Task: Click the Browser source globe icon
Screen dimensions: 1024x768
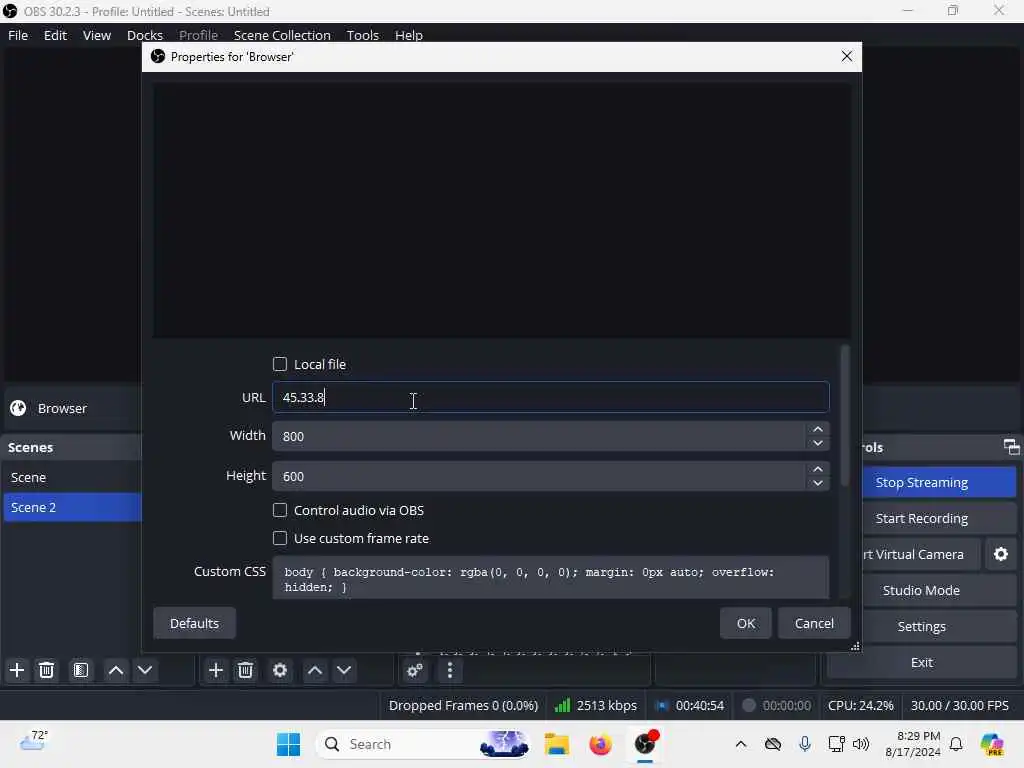Action: [x=18, y=408]
